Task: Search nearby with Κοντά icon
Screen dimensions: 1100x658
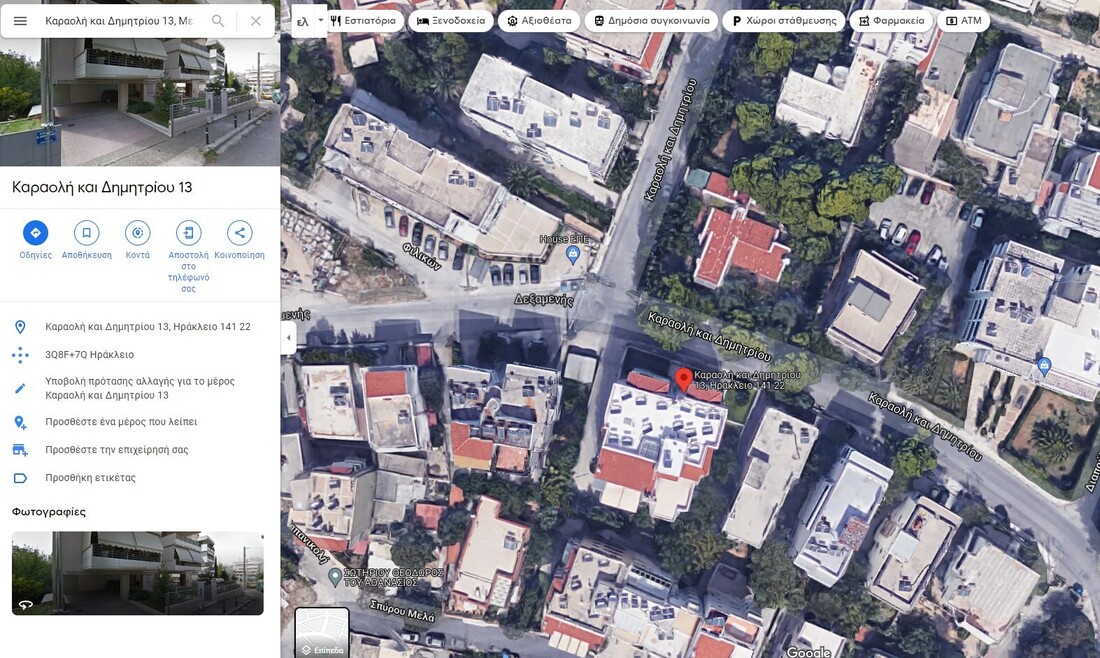Action: pyautogui.click(x=137, y=233)
